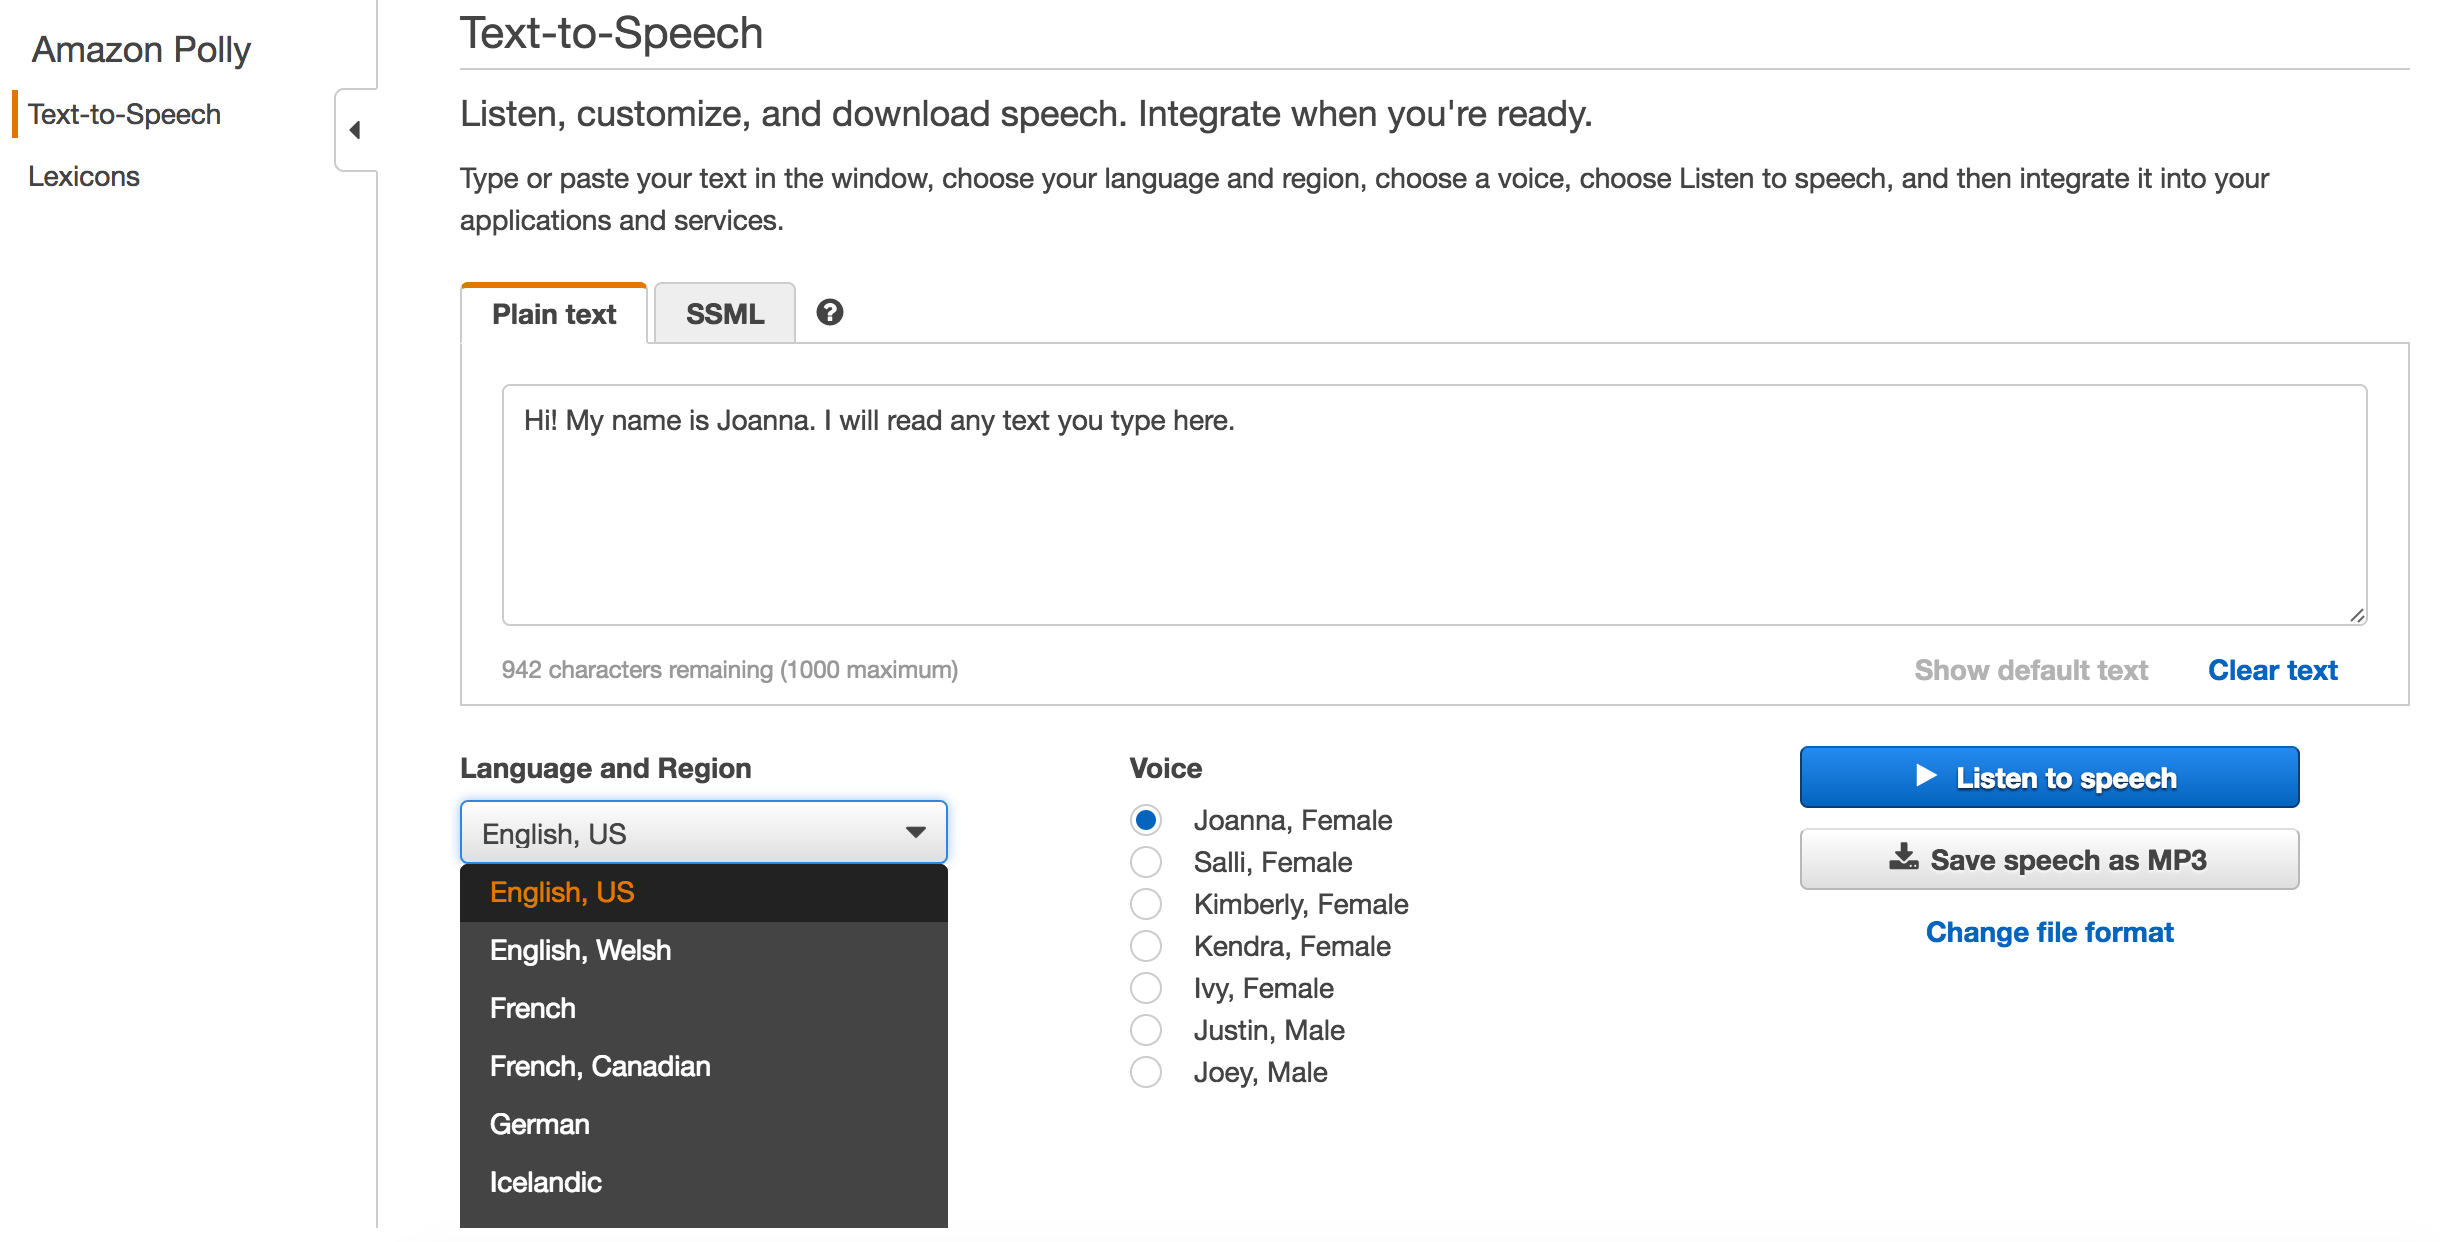The width and height of the screenshot is (2440, 1242).
Task: Click the Clear text link
Action: coord(2272,669)
